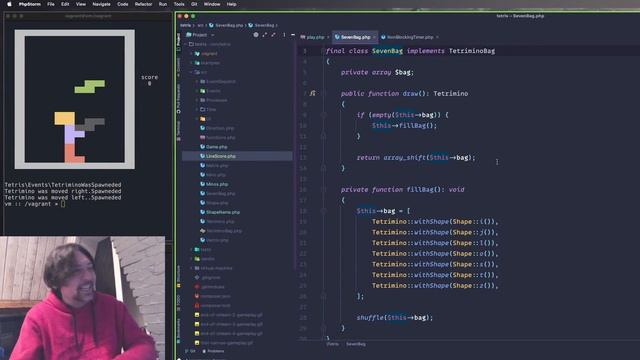Viewport: 640px width, 360px height.
Task: Click the implements gutter icon beside draw()
Action: [x=312, y=93]
